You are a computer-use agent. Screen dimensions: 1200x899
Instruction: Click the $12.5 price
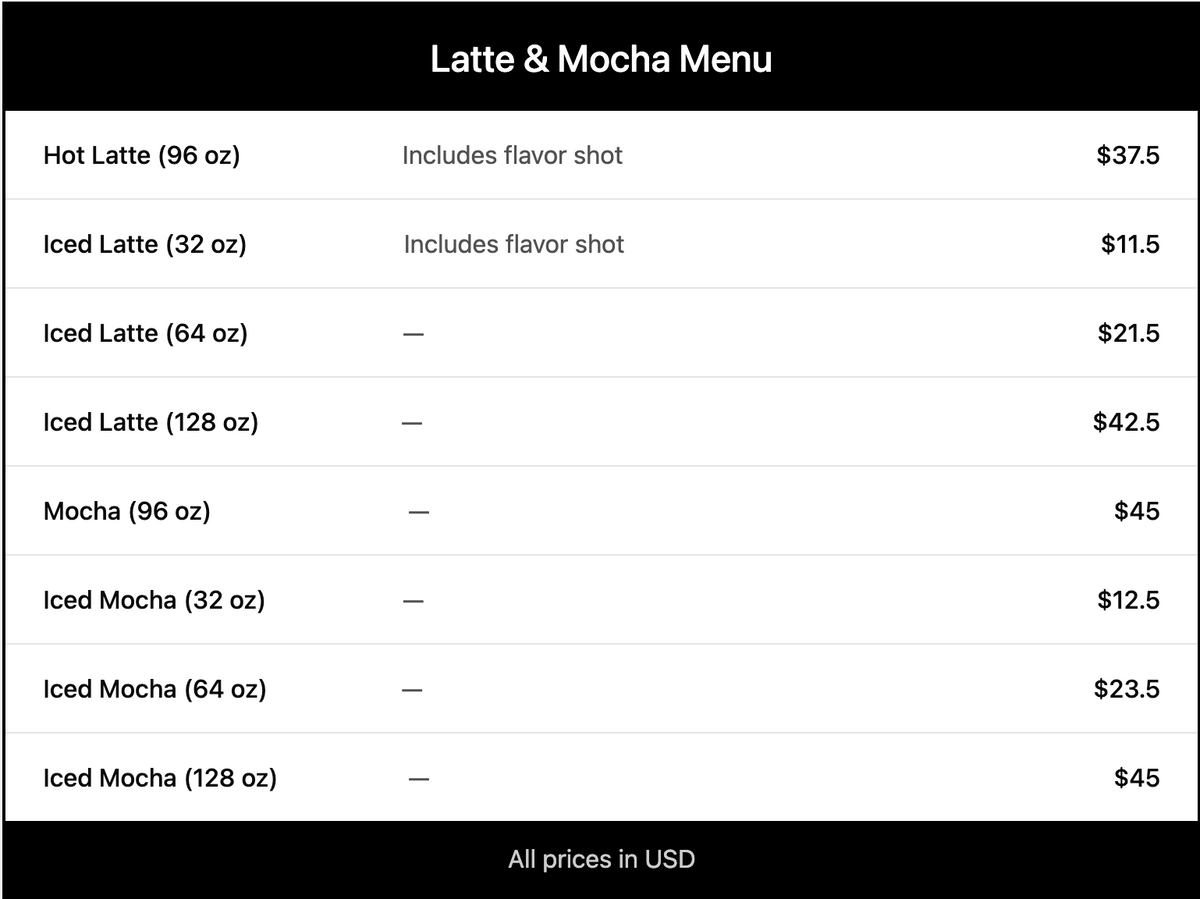pyautogui.click(x=1128, y=600)
